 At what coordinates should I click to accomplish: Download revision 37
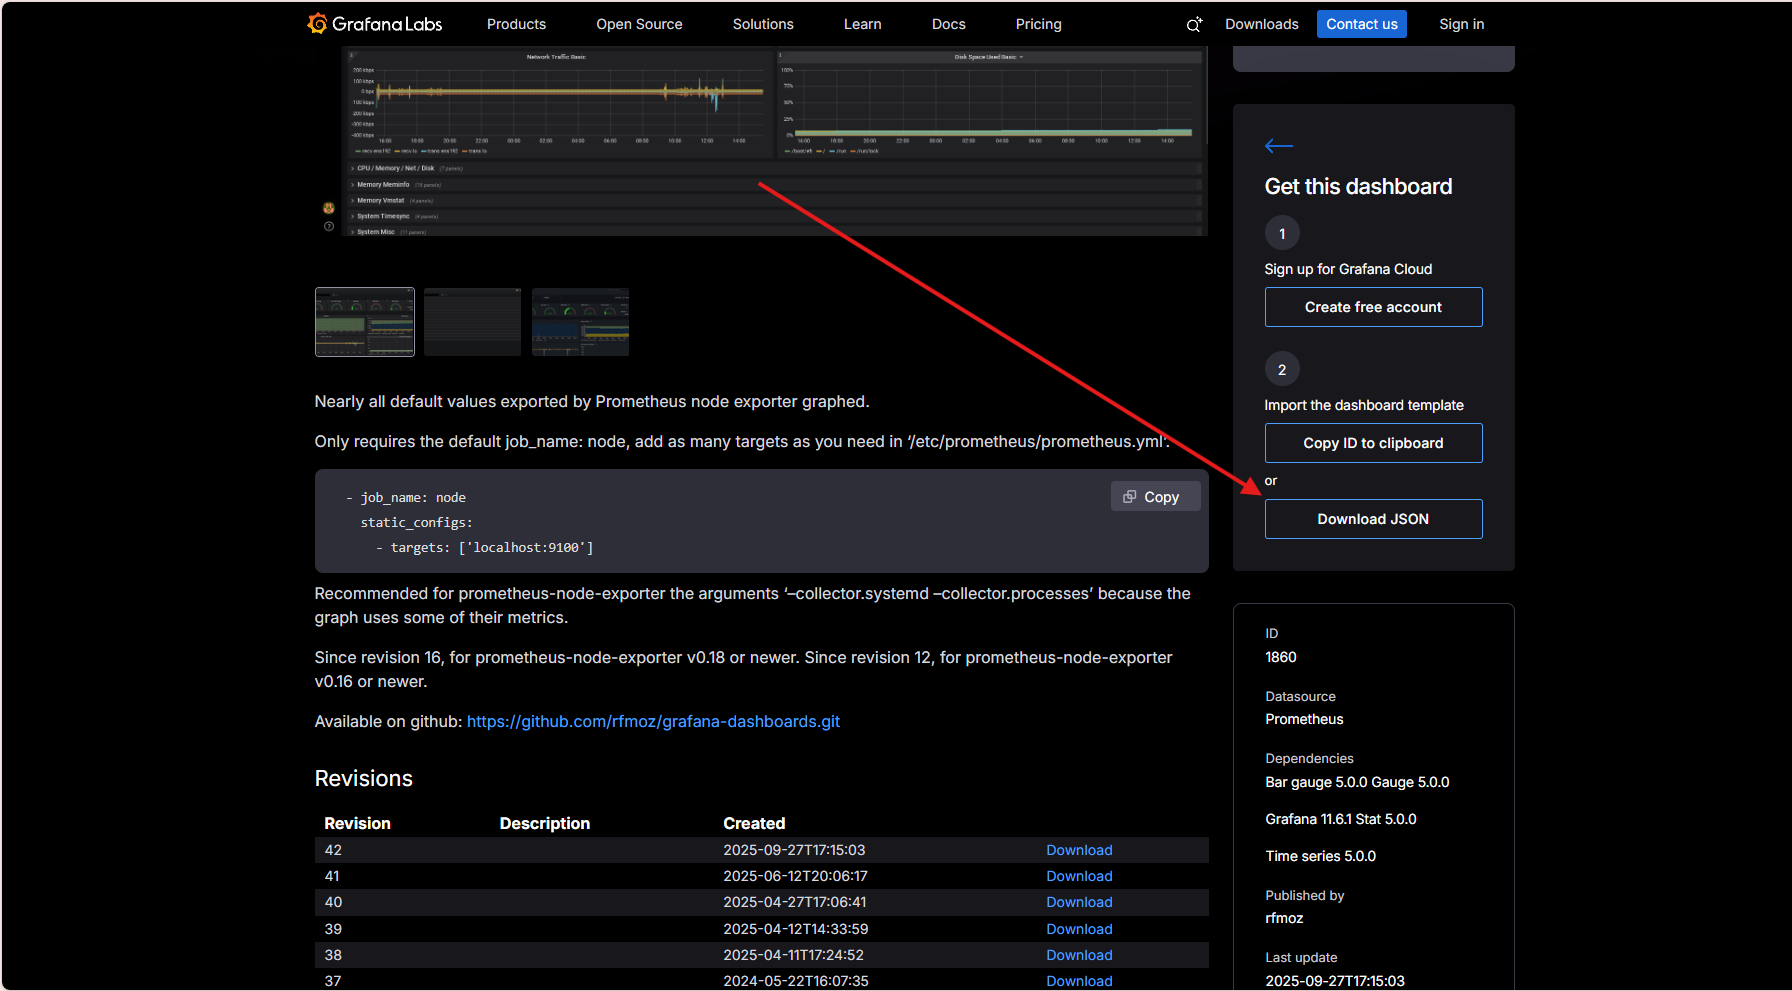click(x=1079, y=981)
